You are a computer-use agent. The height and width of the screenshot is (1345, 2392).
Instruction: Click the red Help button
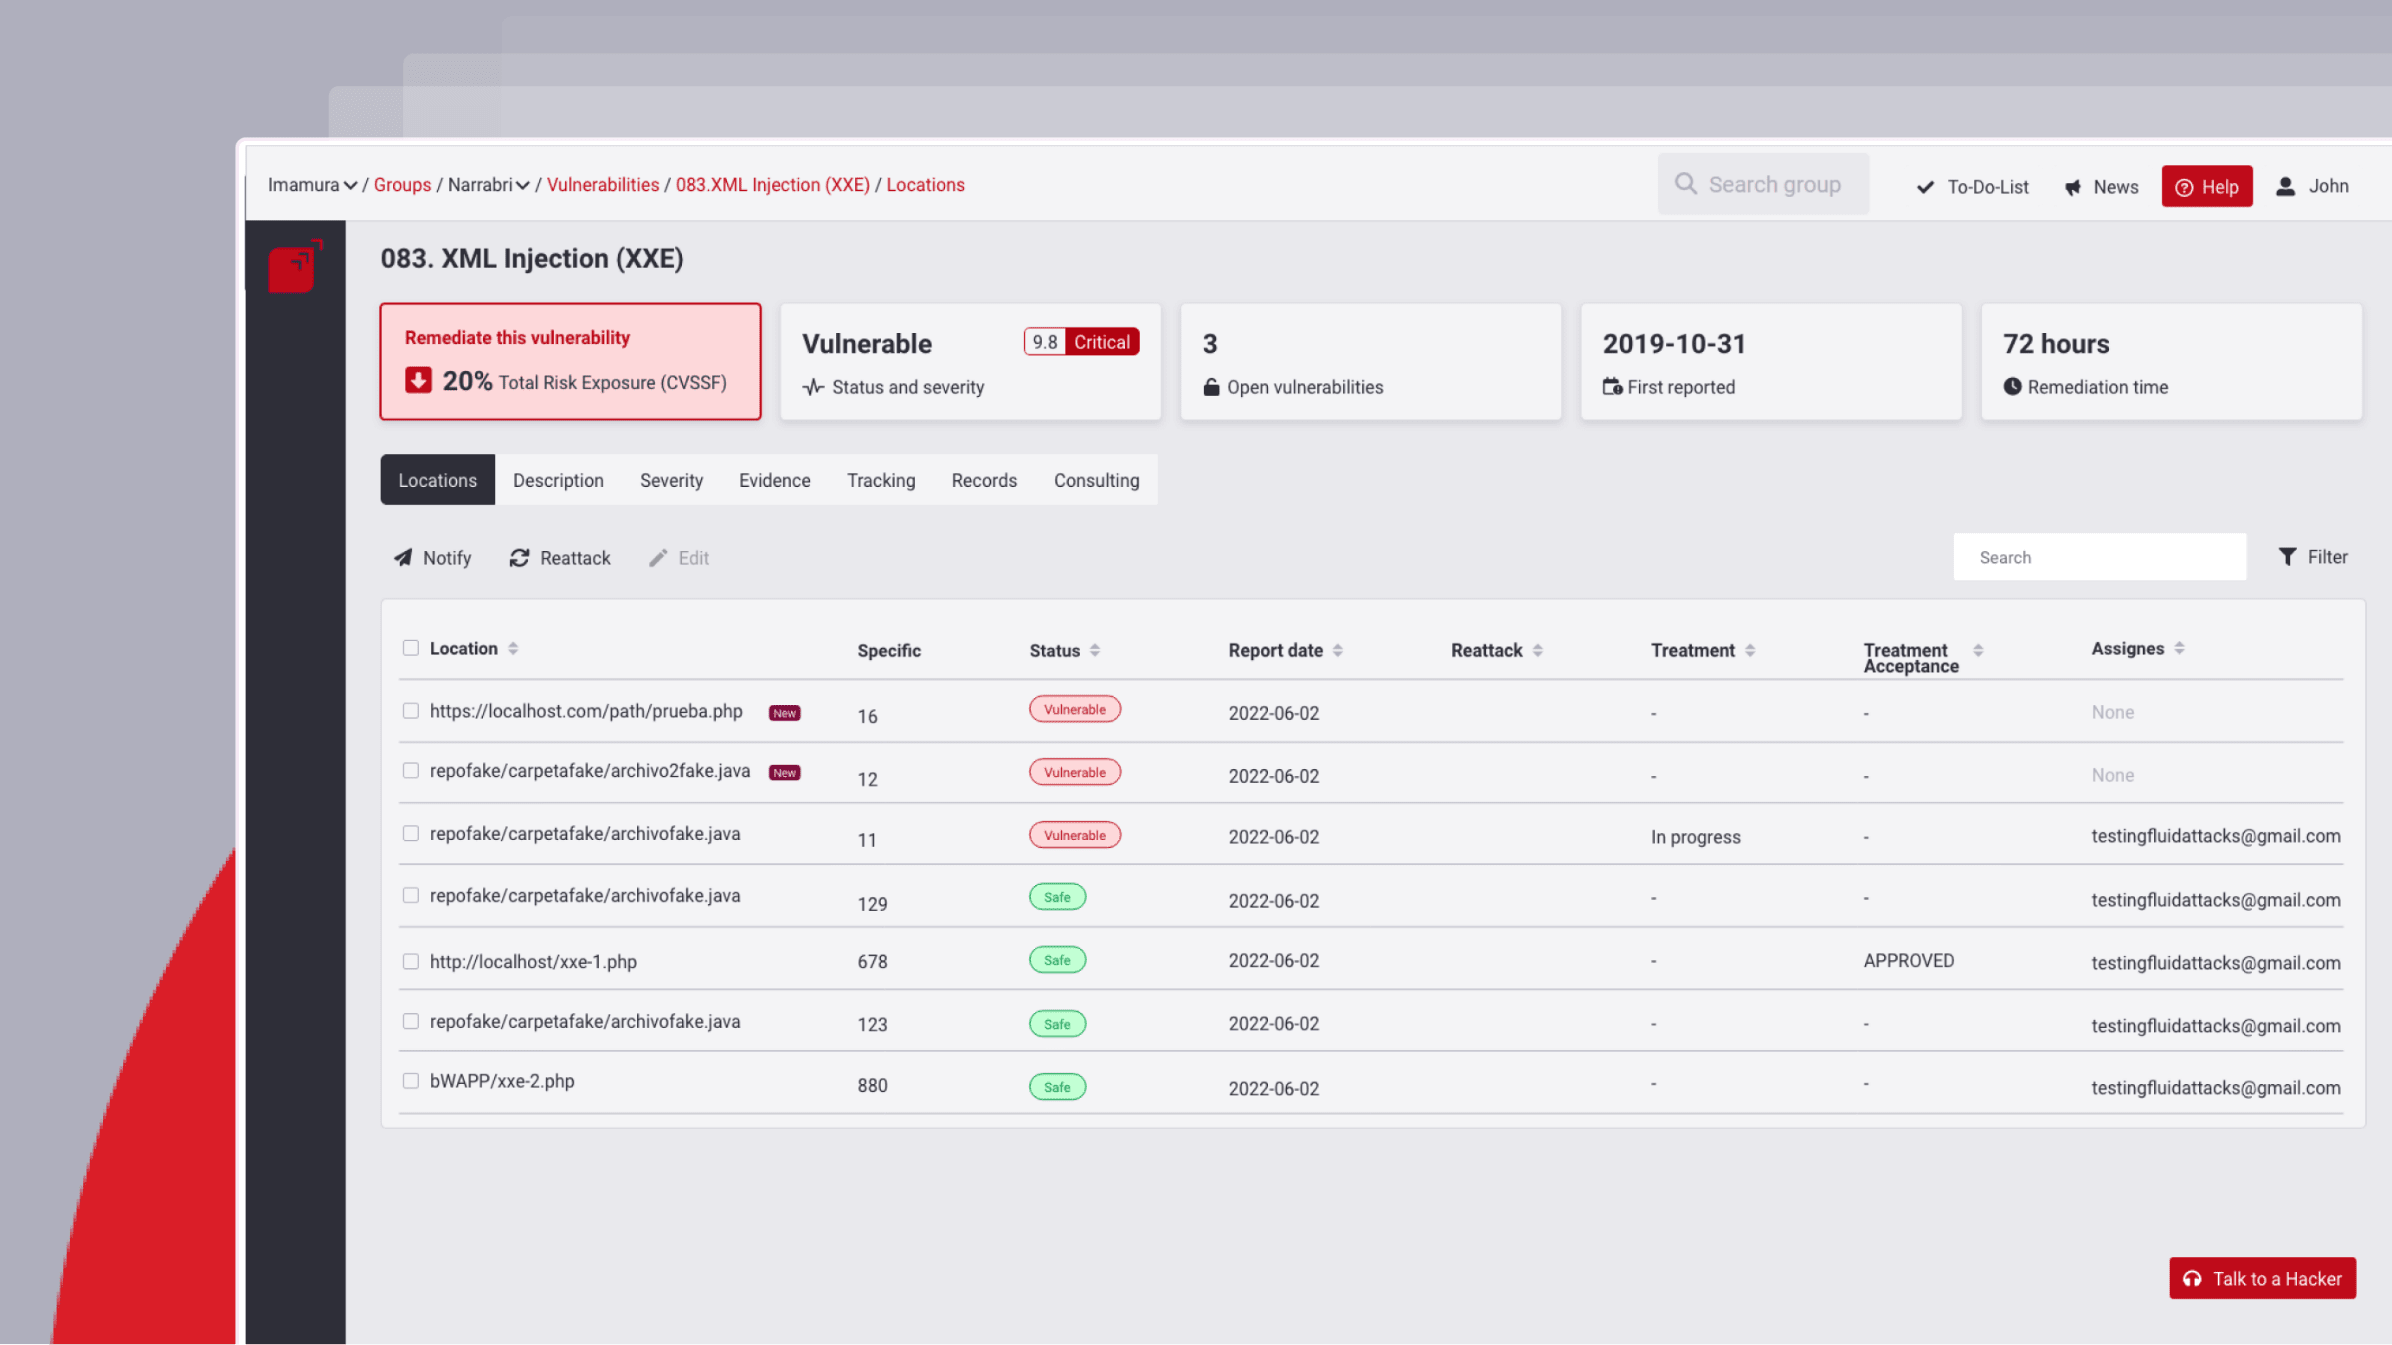[x=2207, y=187]
